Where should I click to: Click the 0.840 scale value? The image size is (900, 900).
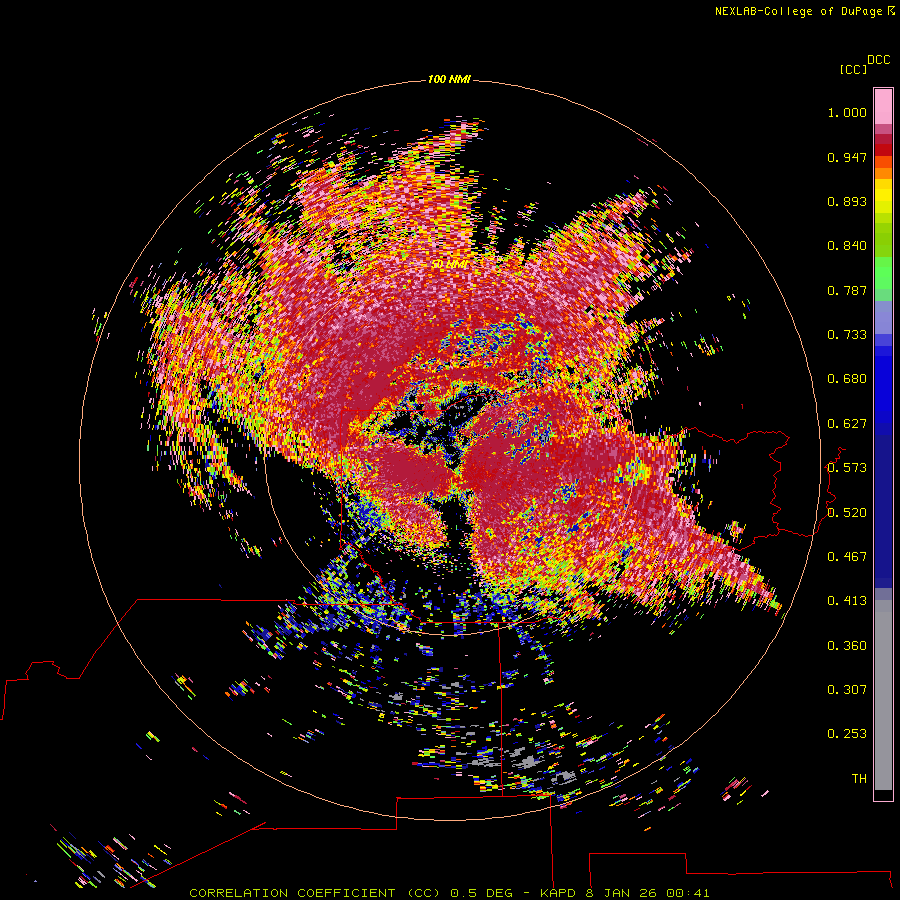tap(847, 246)
